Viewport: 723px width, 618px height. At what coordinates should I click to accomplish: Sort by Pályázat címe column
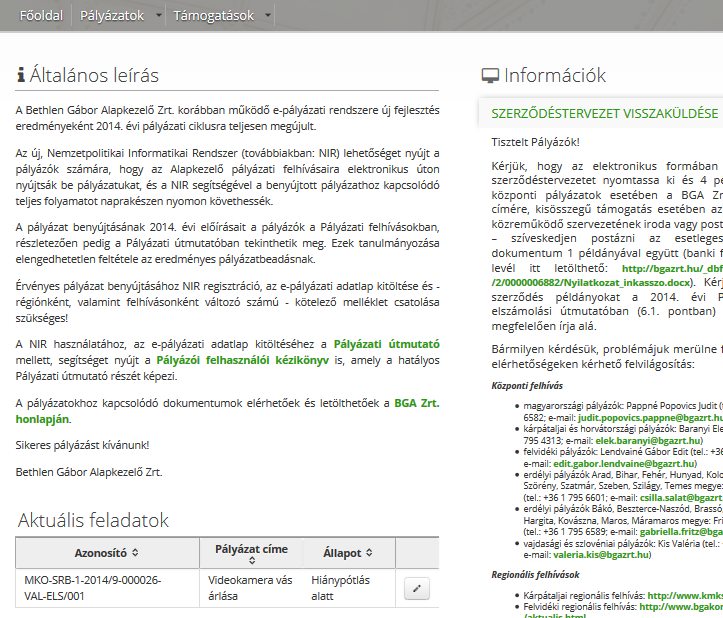pos(251,553)
